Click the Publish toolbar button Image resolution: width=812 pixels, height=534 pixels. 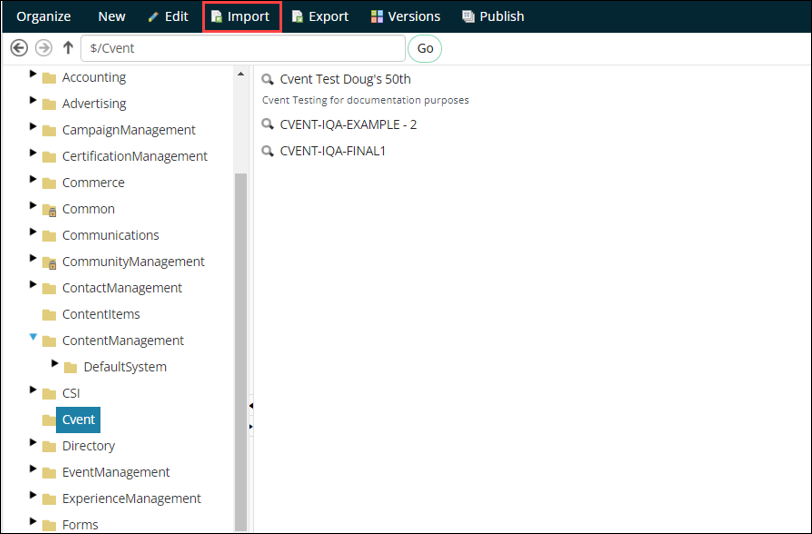(492, 17)
